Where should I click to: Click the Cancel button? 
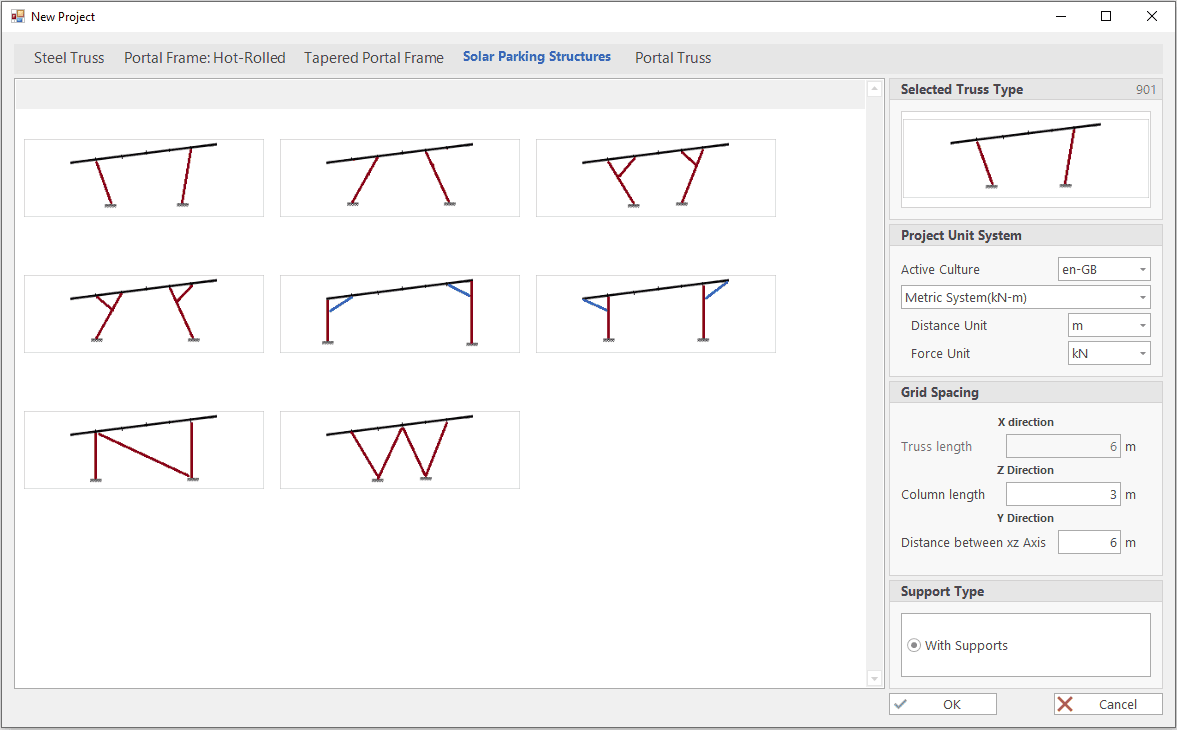coord(1108,704)
